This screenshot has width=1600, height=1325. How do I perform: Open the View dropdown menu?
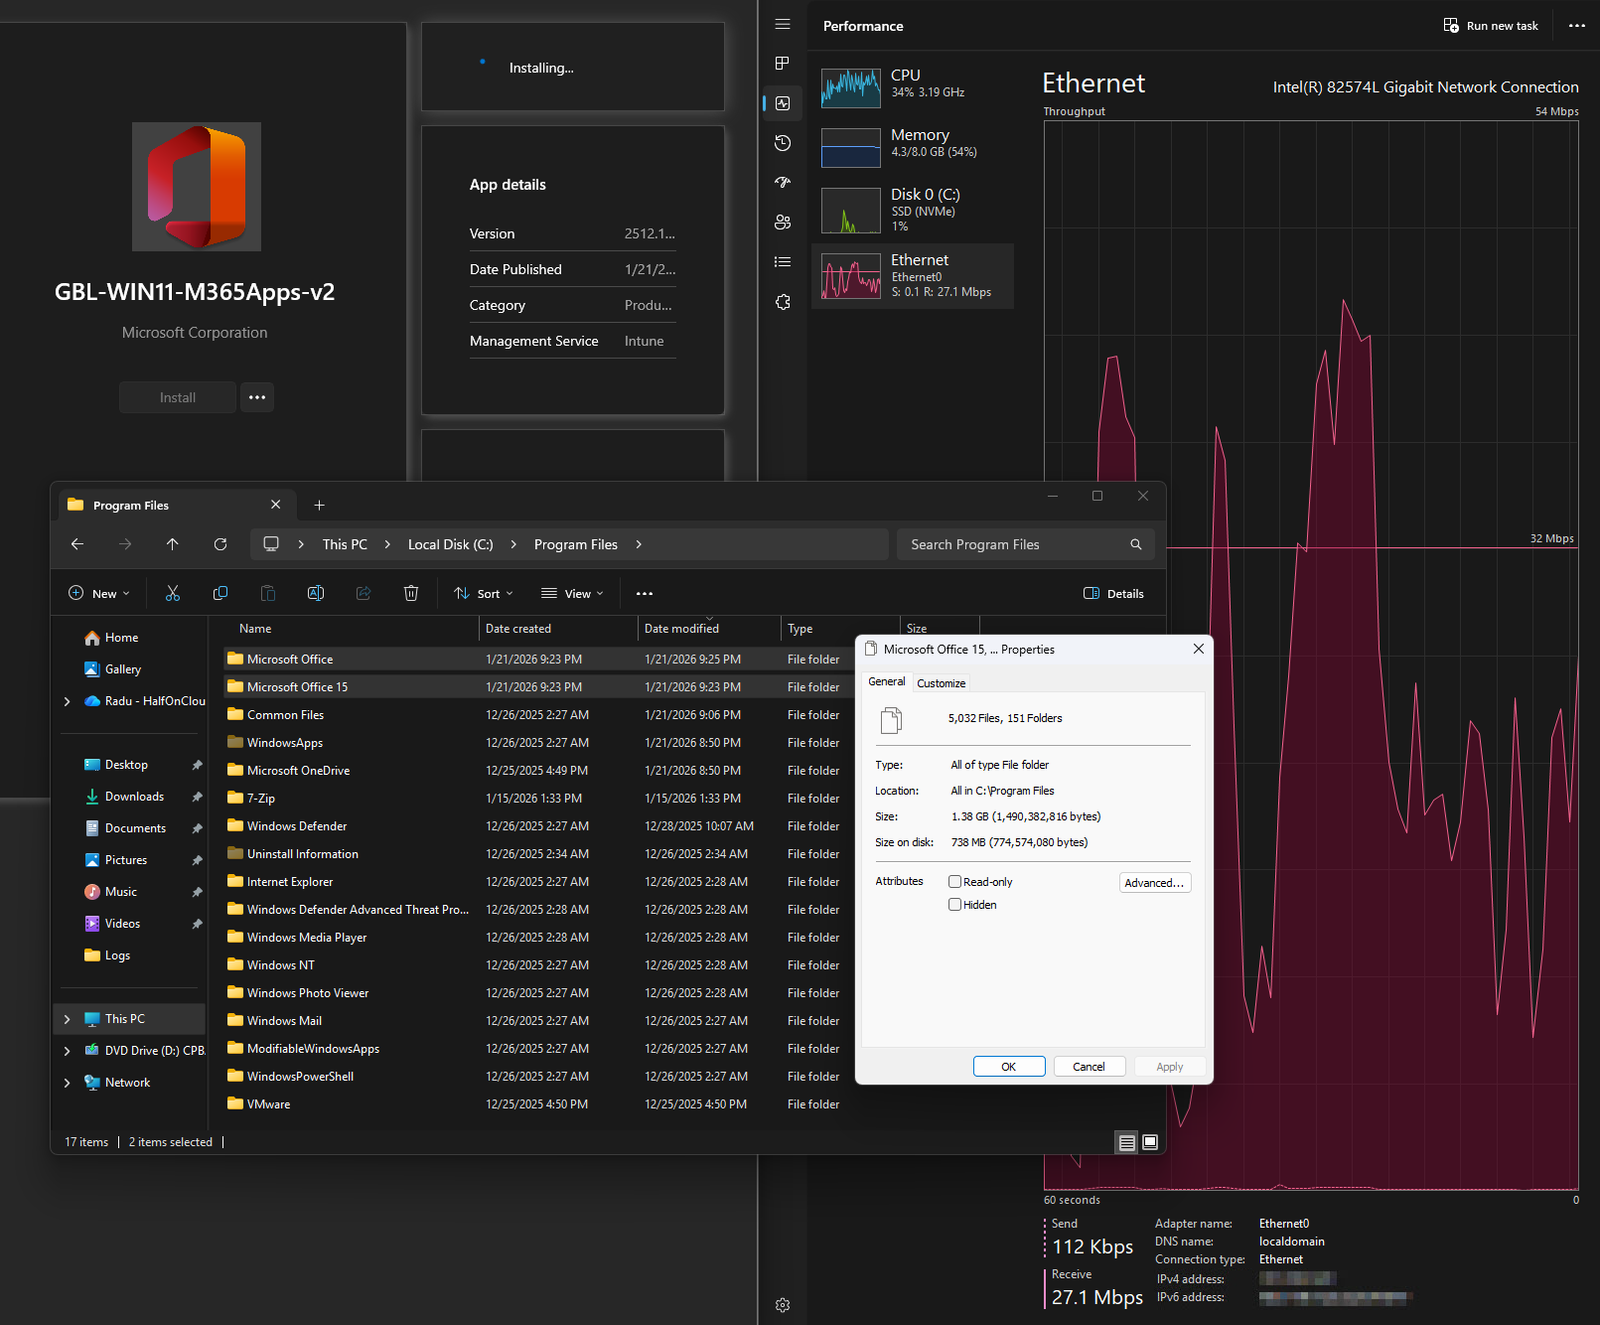coord(572,593)
